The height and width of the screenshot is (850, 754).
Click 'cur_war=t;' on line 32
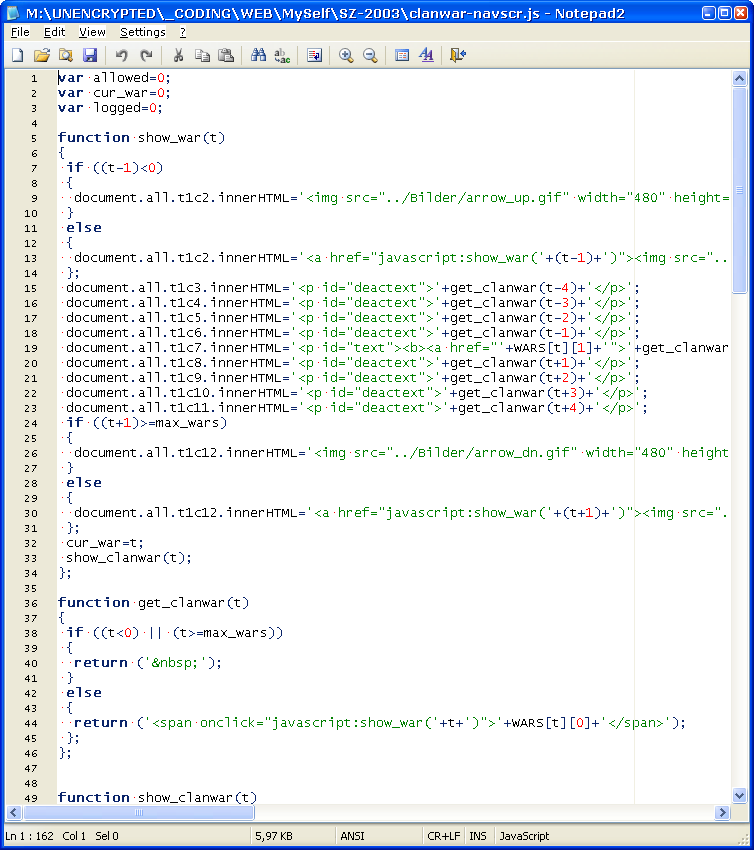coord(105,543)
